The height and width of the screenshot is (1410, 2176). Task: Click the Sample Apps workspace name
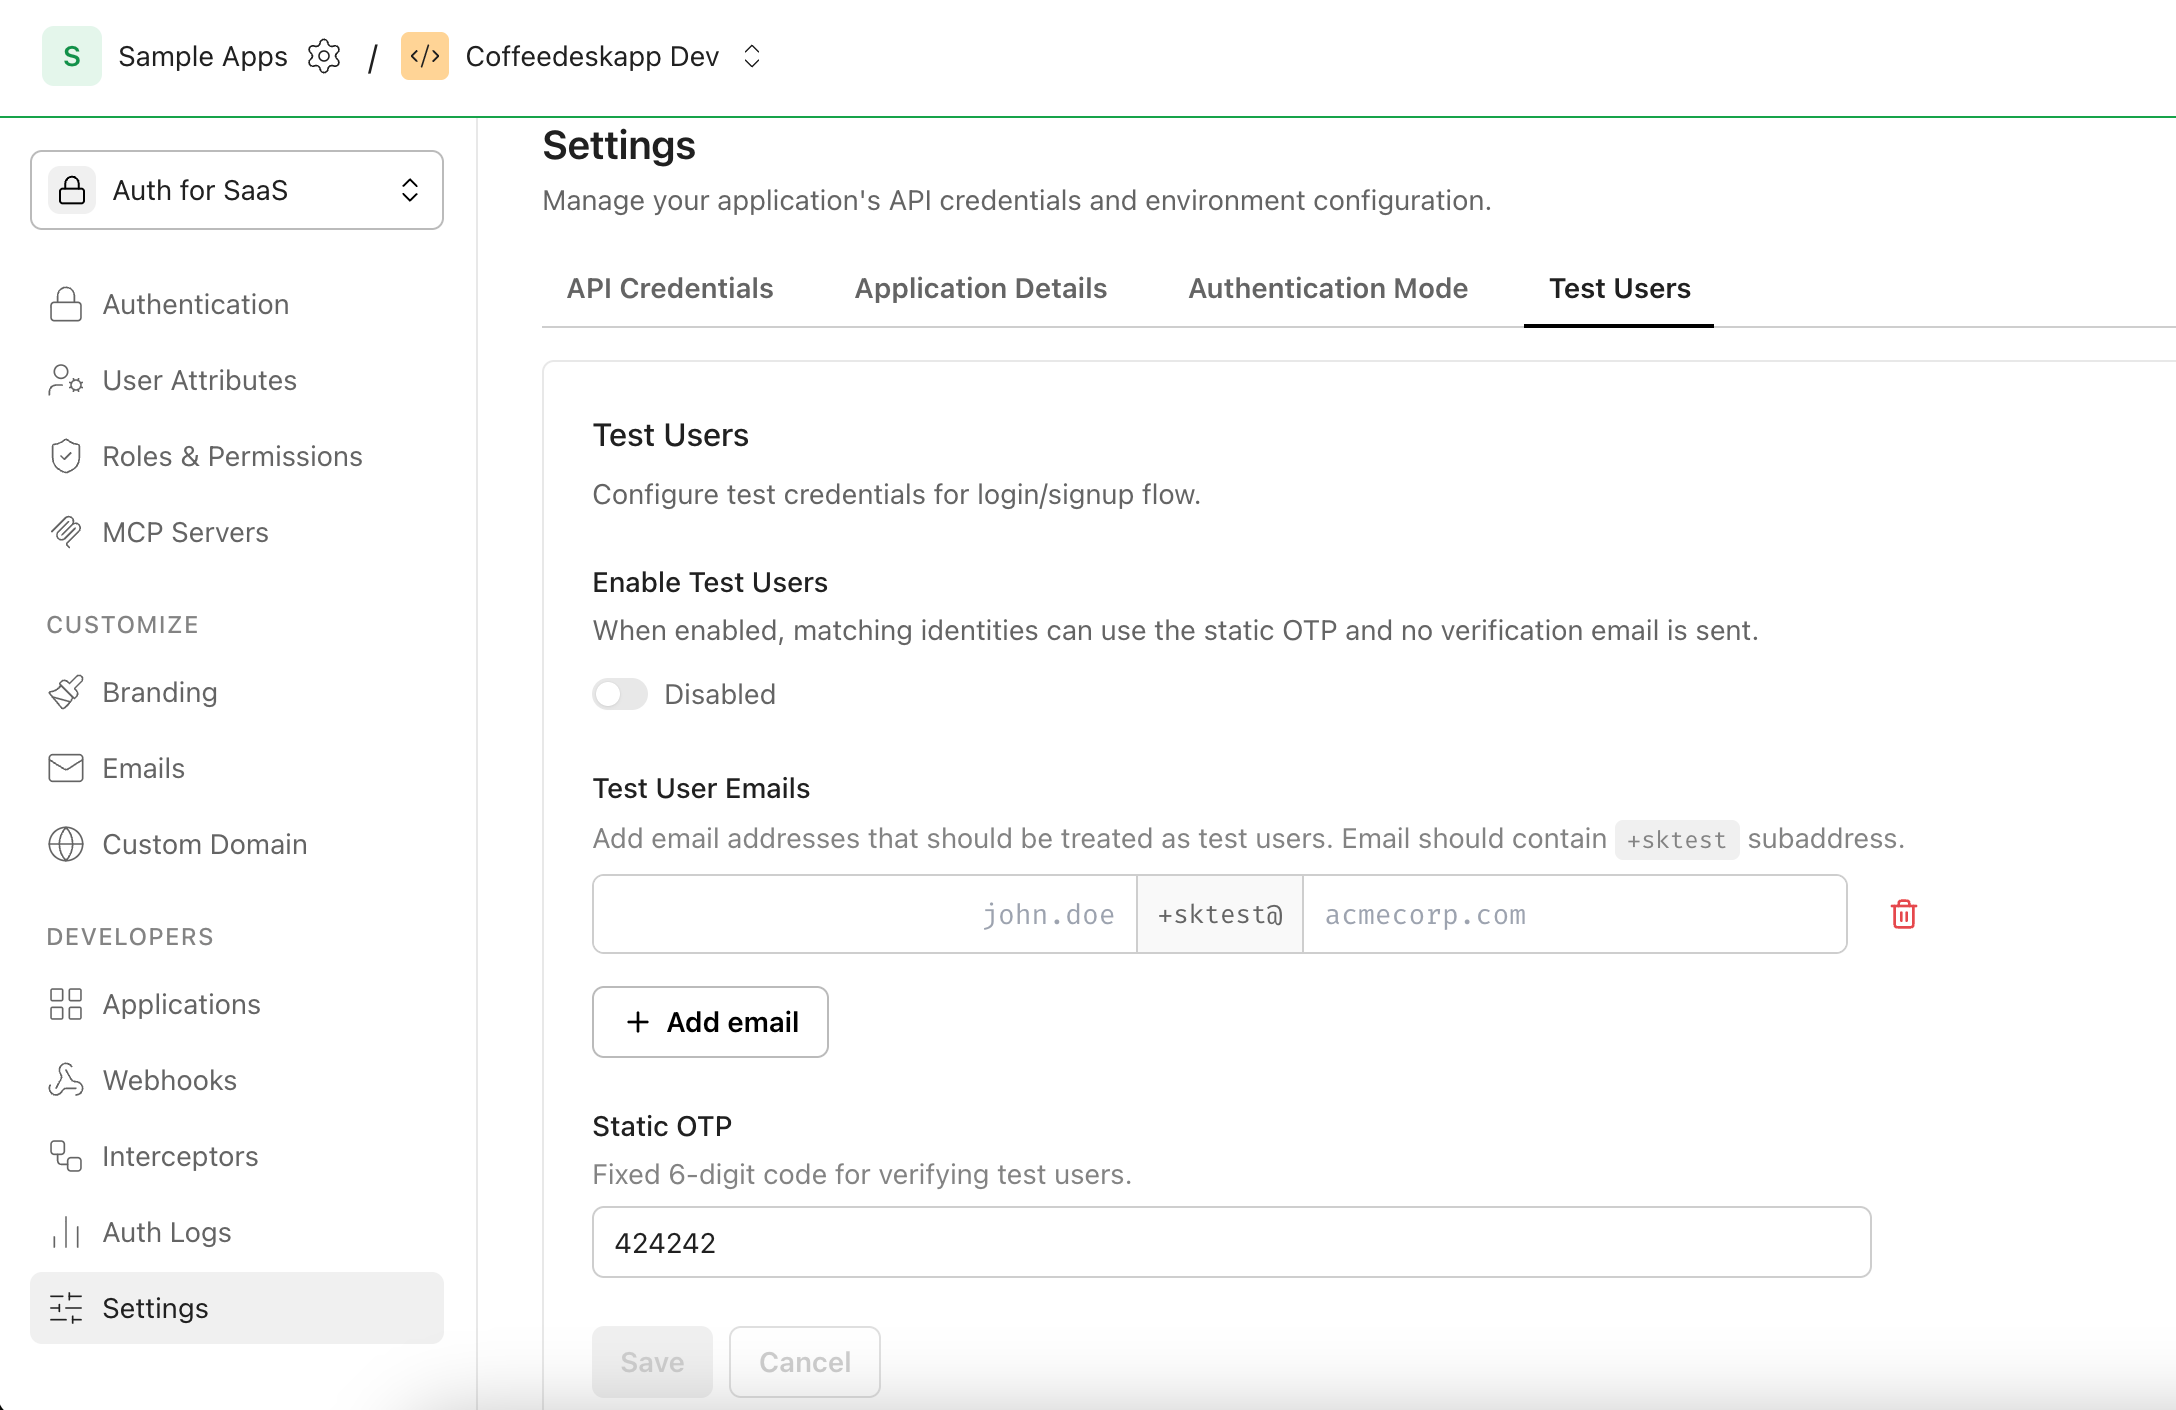click(x=203, y=56)
